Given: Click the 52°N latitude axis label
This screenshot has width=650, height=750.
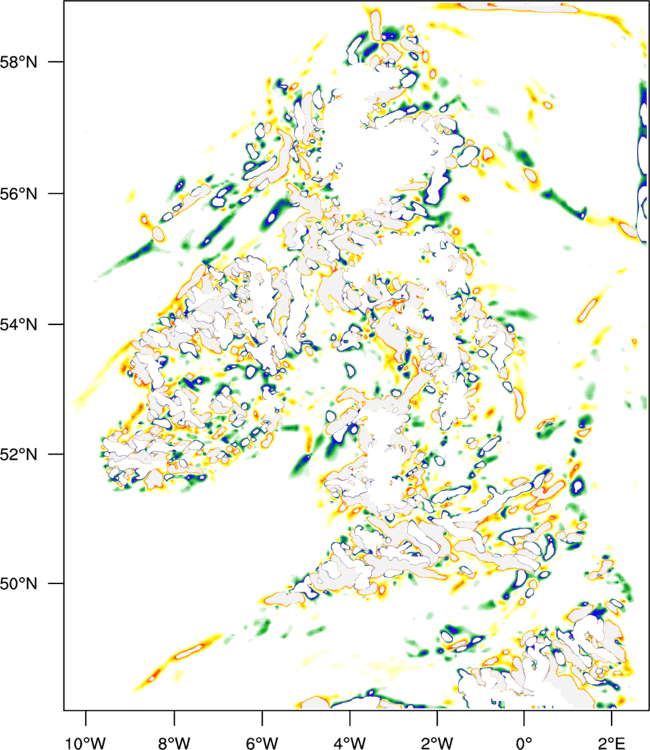Looking at the screenshot, I should click(19, 454).
